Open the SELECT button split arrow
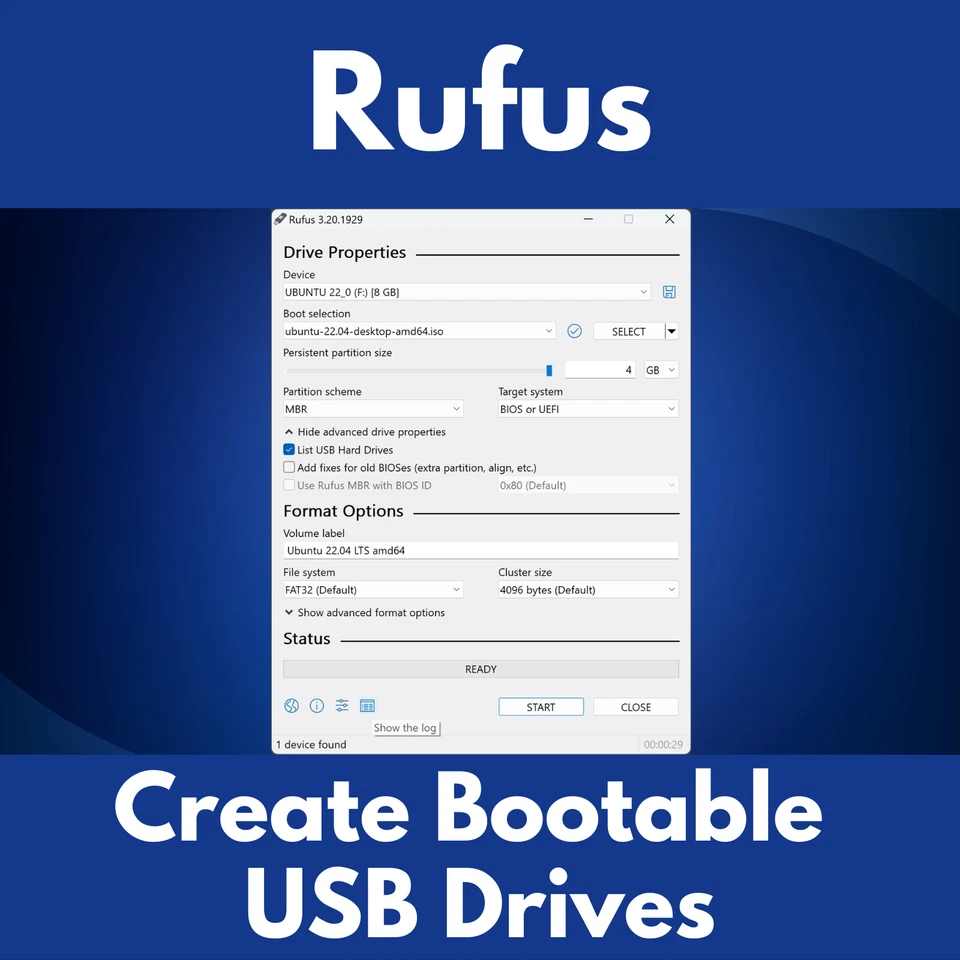Viewport: 960px width, 960px height. pos(672,331)
